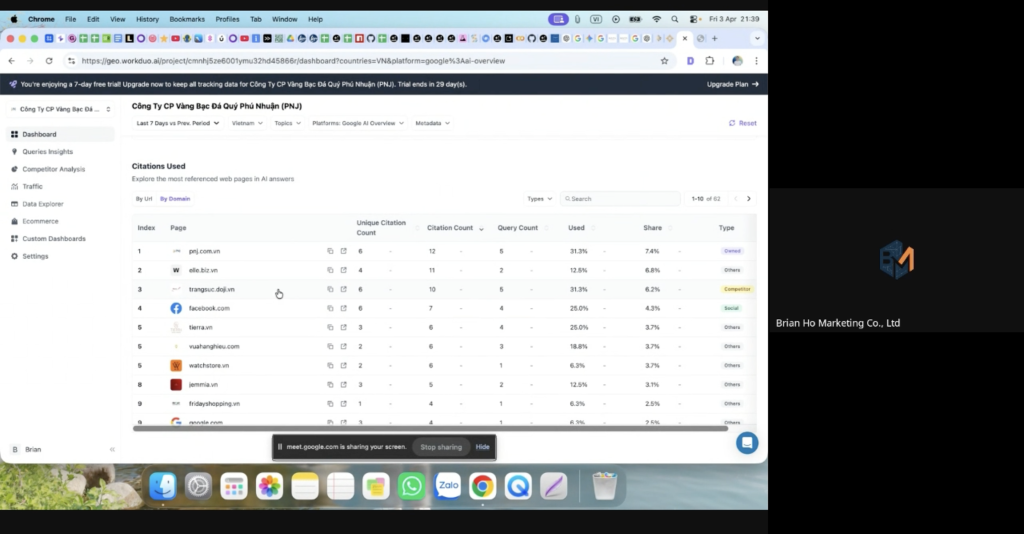Copy the pnj.com.vn domain via copy icon
Image resolution: width=1024 pixels, height=534 pixels.
(330, 251)
